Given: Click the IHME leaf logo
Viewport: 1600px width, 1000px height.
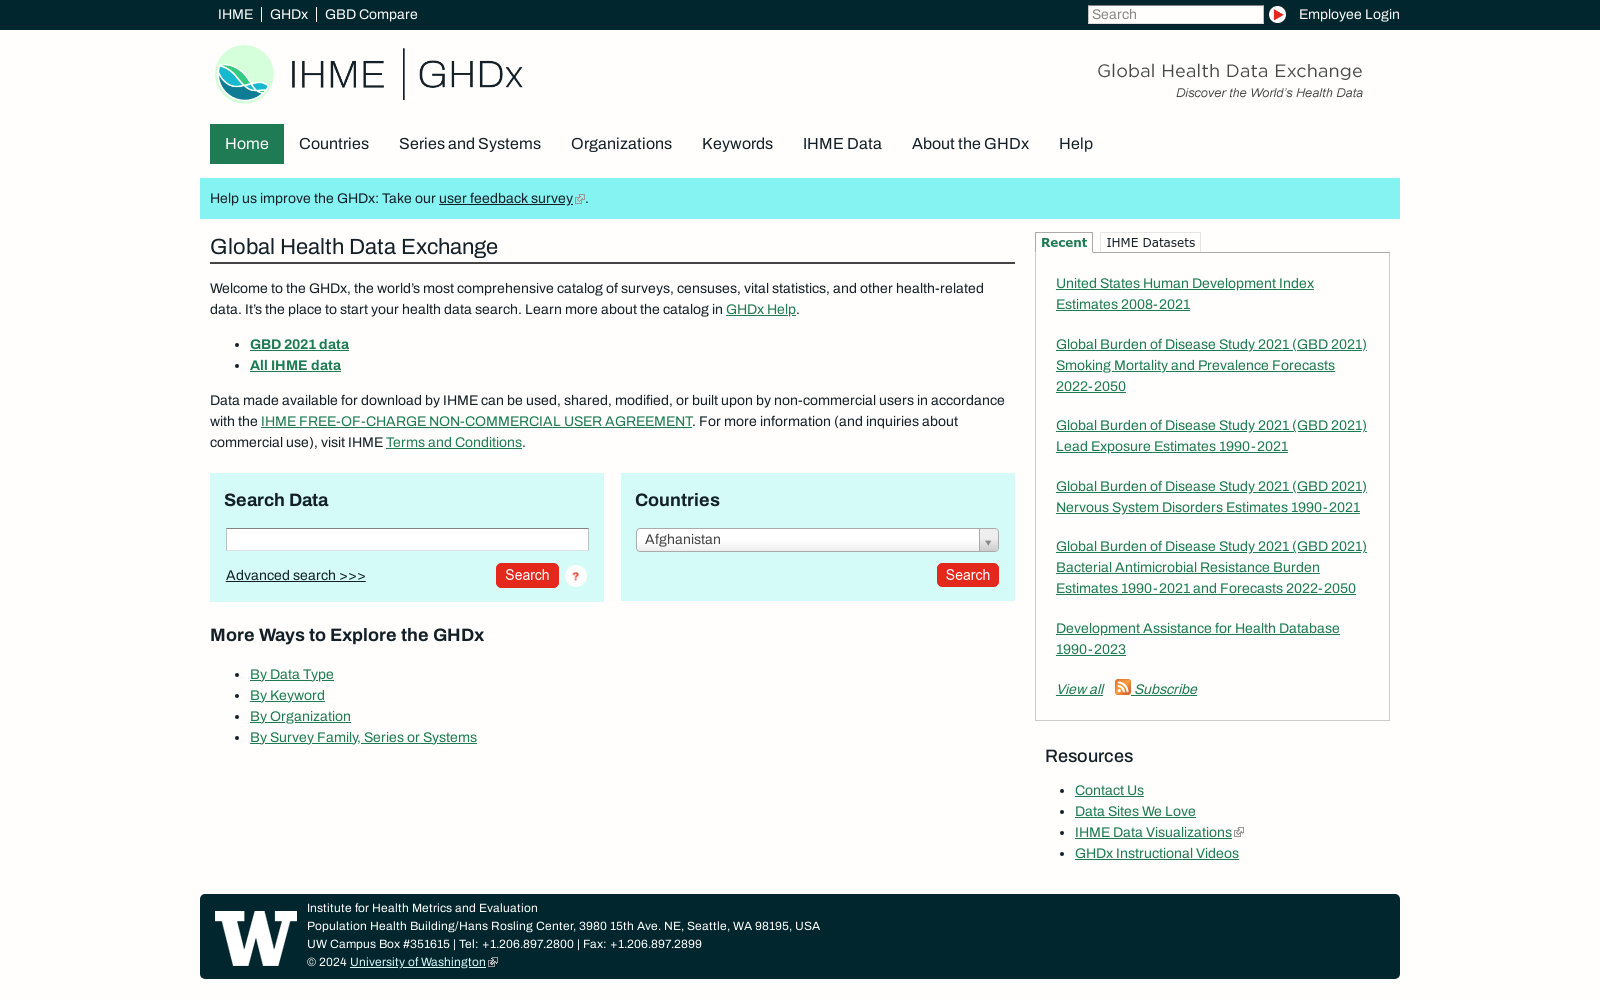Looking at the screenshot, I should point(244,74).
